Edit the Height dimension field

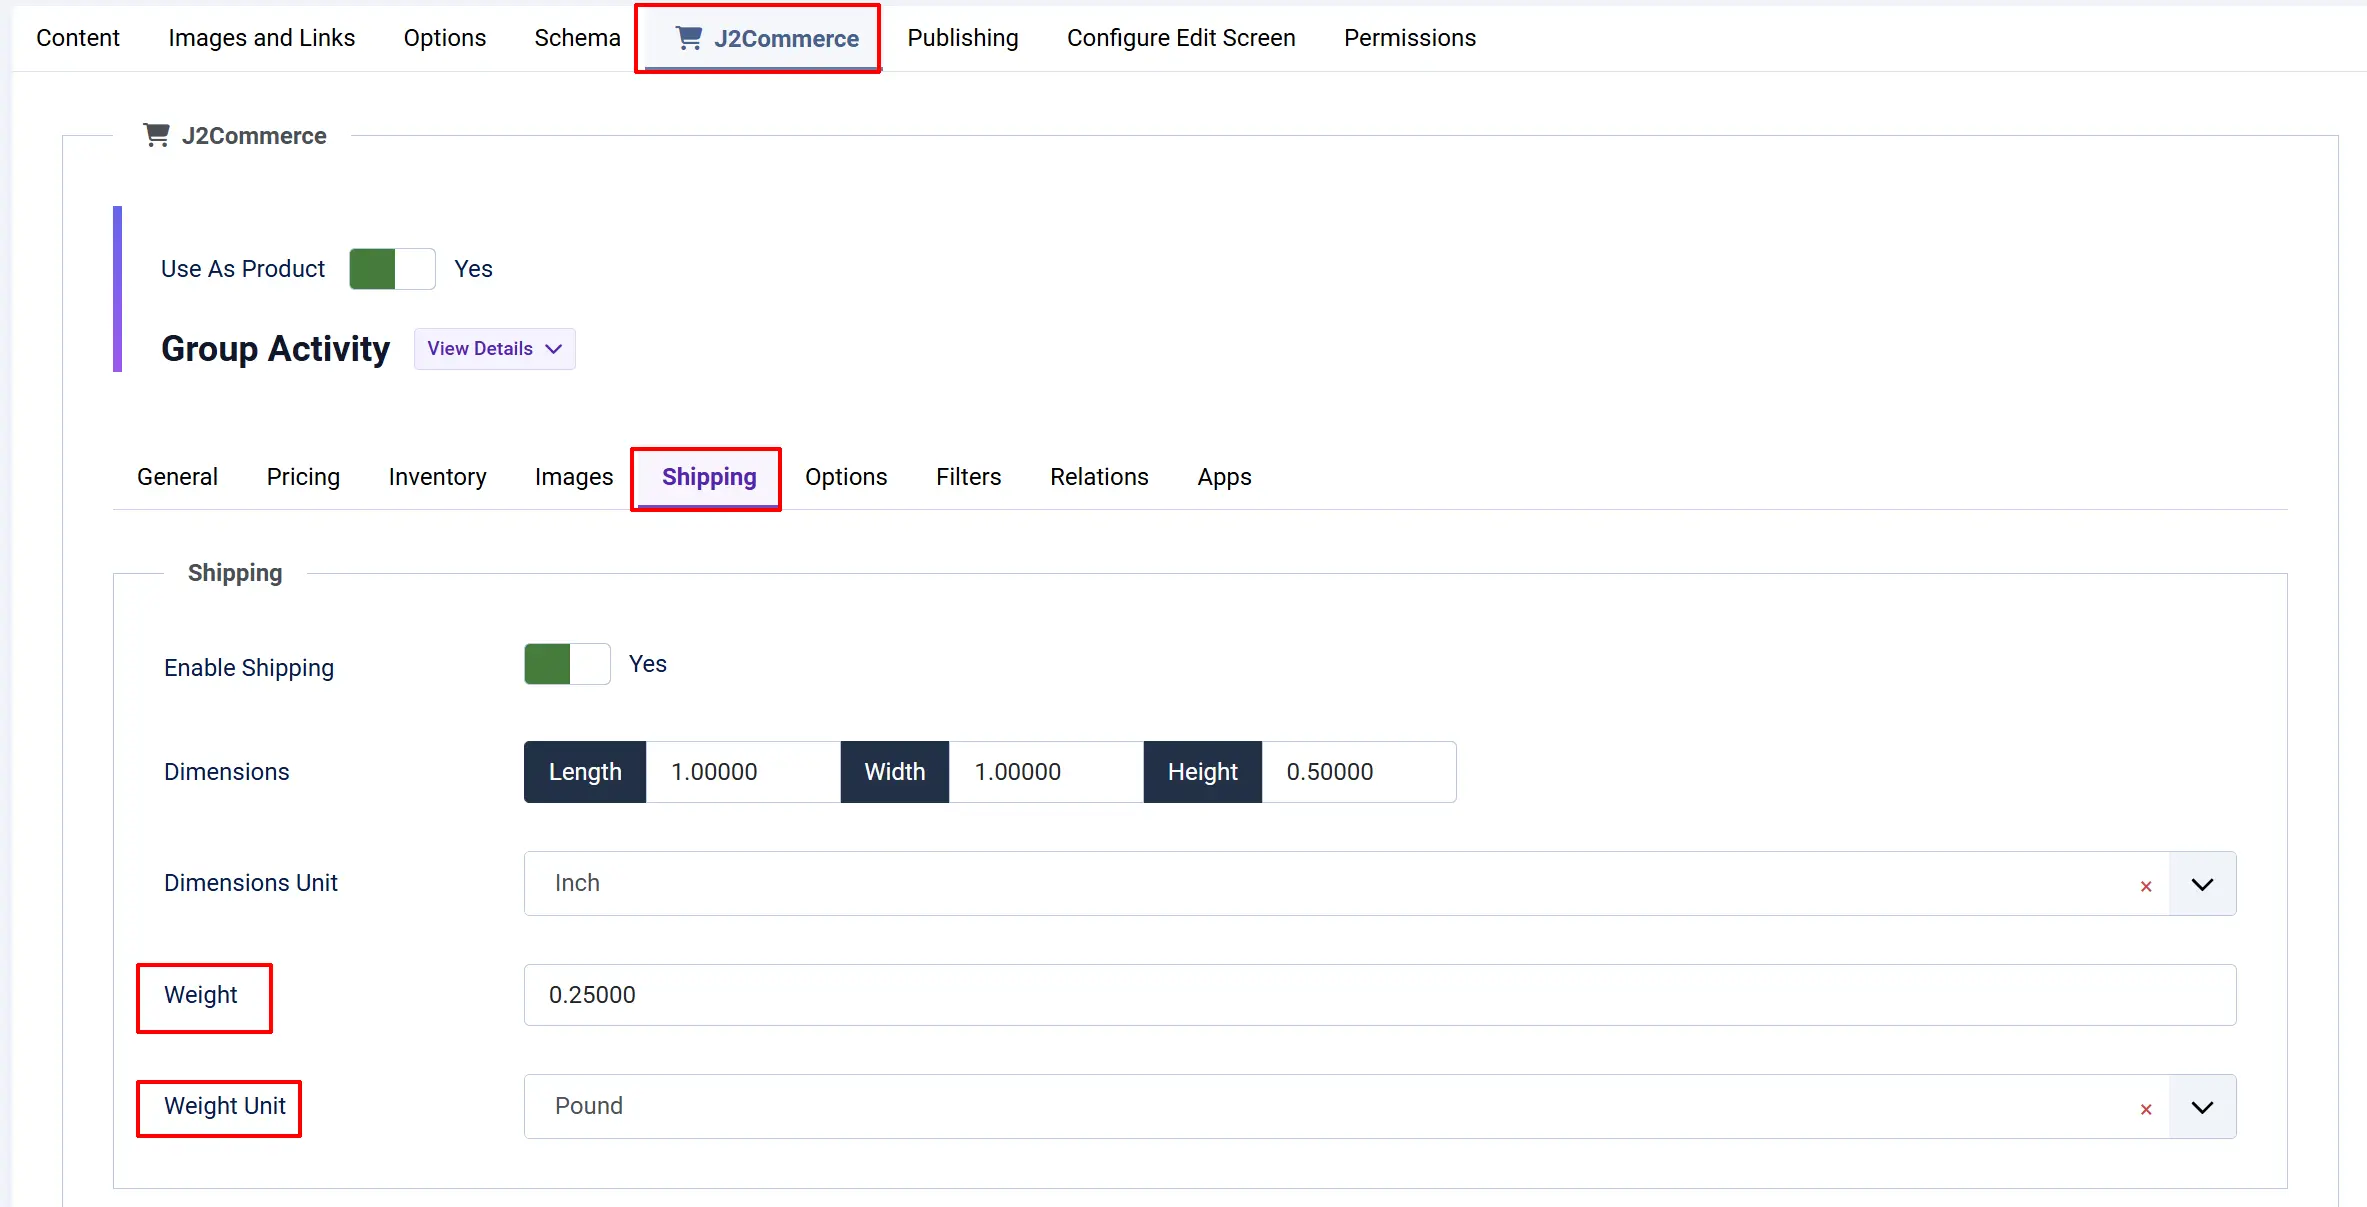coord(1359,772)
